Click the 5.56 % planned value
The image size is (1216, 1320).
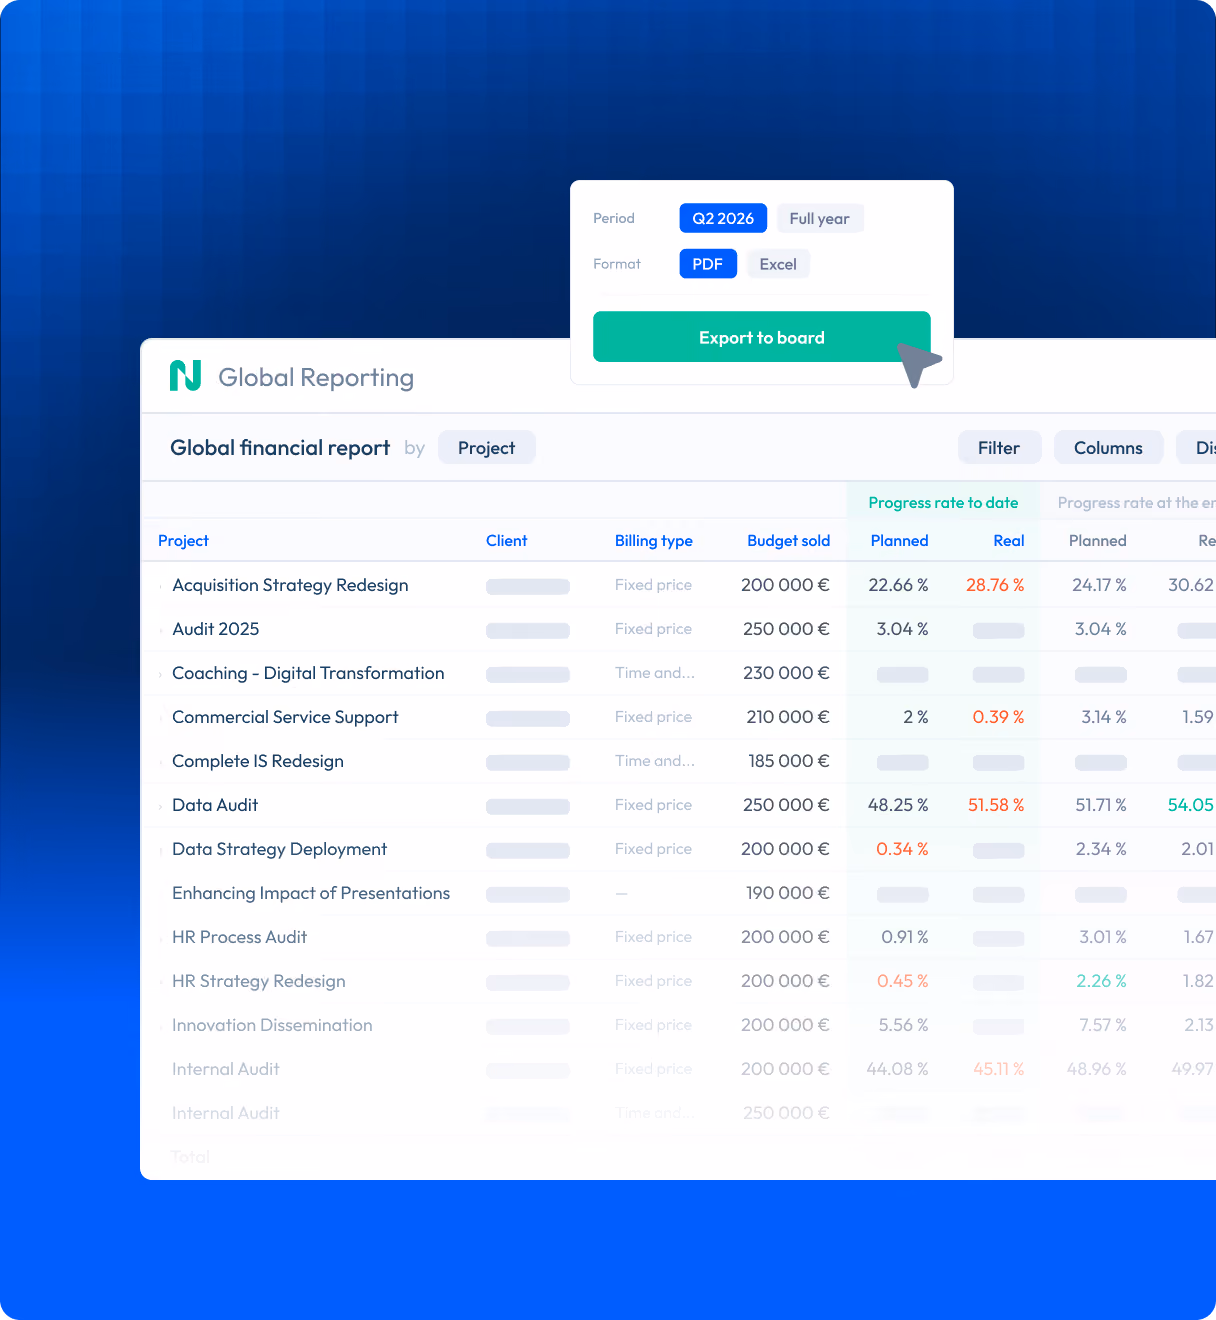click(x=903, y=1025)
